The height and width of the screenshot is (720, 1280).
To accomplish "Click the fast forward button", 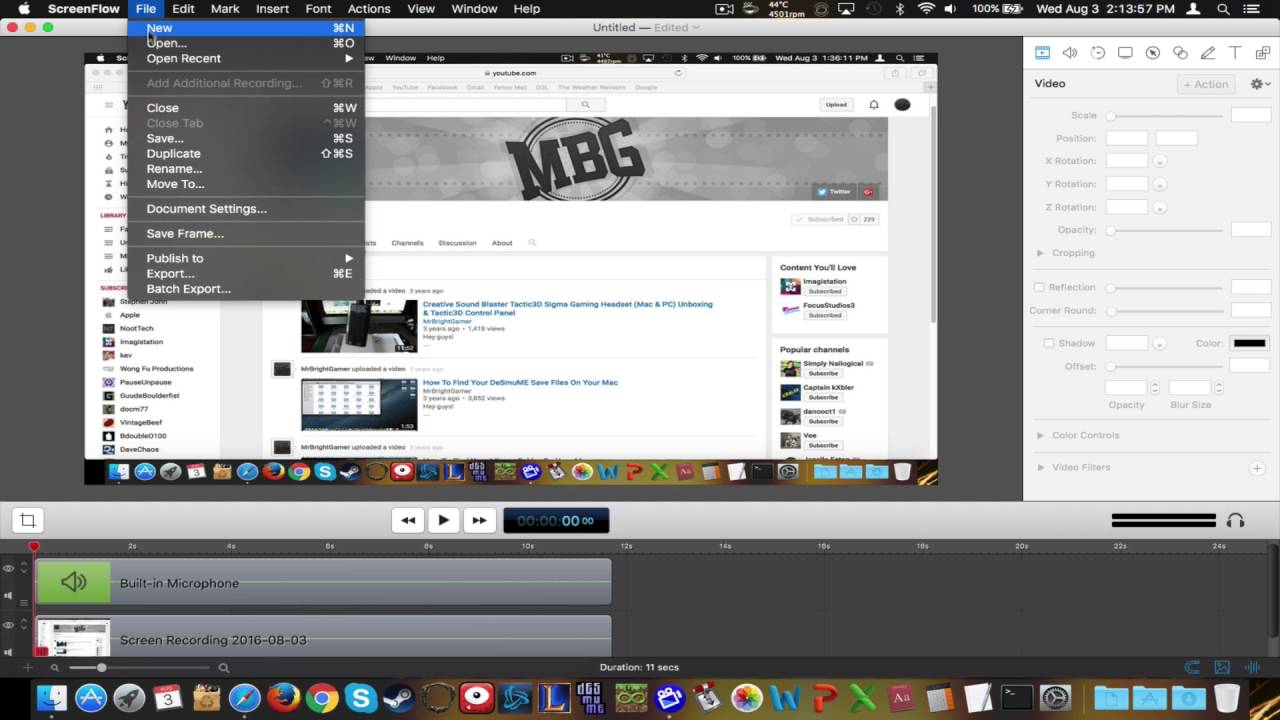I will pyautogui.click(x=479, y=520).
